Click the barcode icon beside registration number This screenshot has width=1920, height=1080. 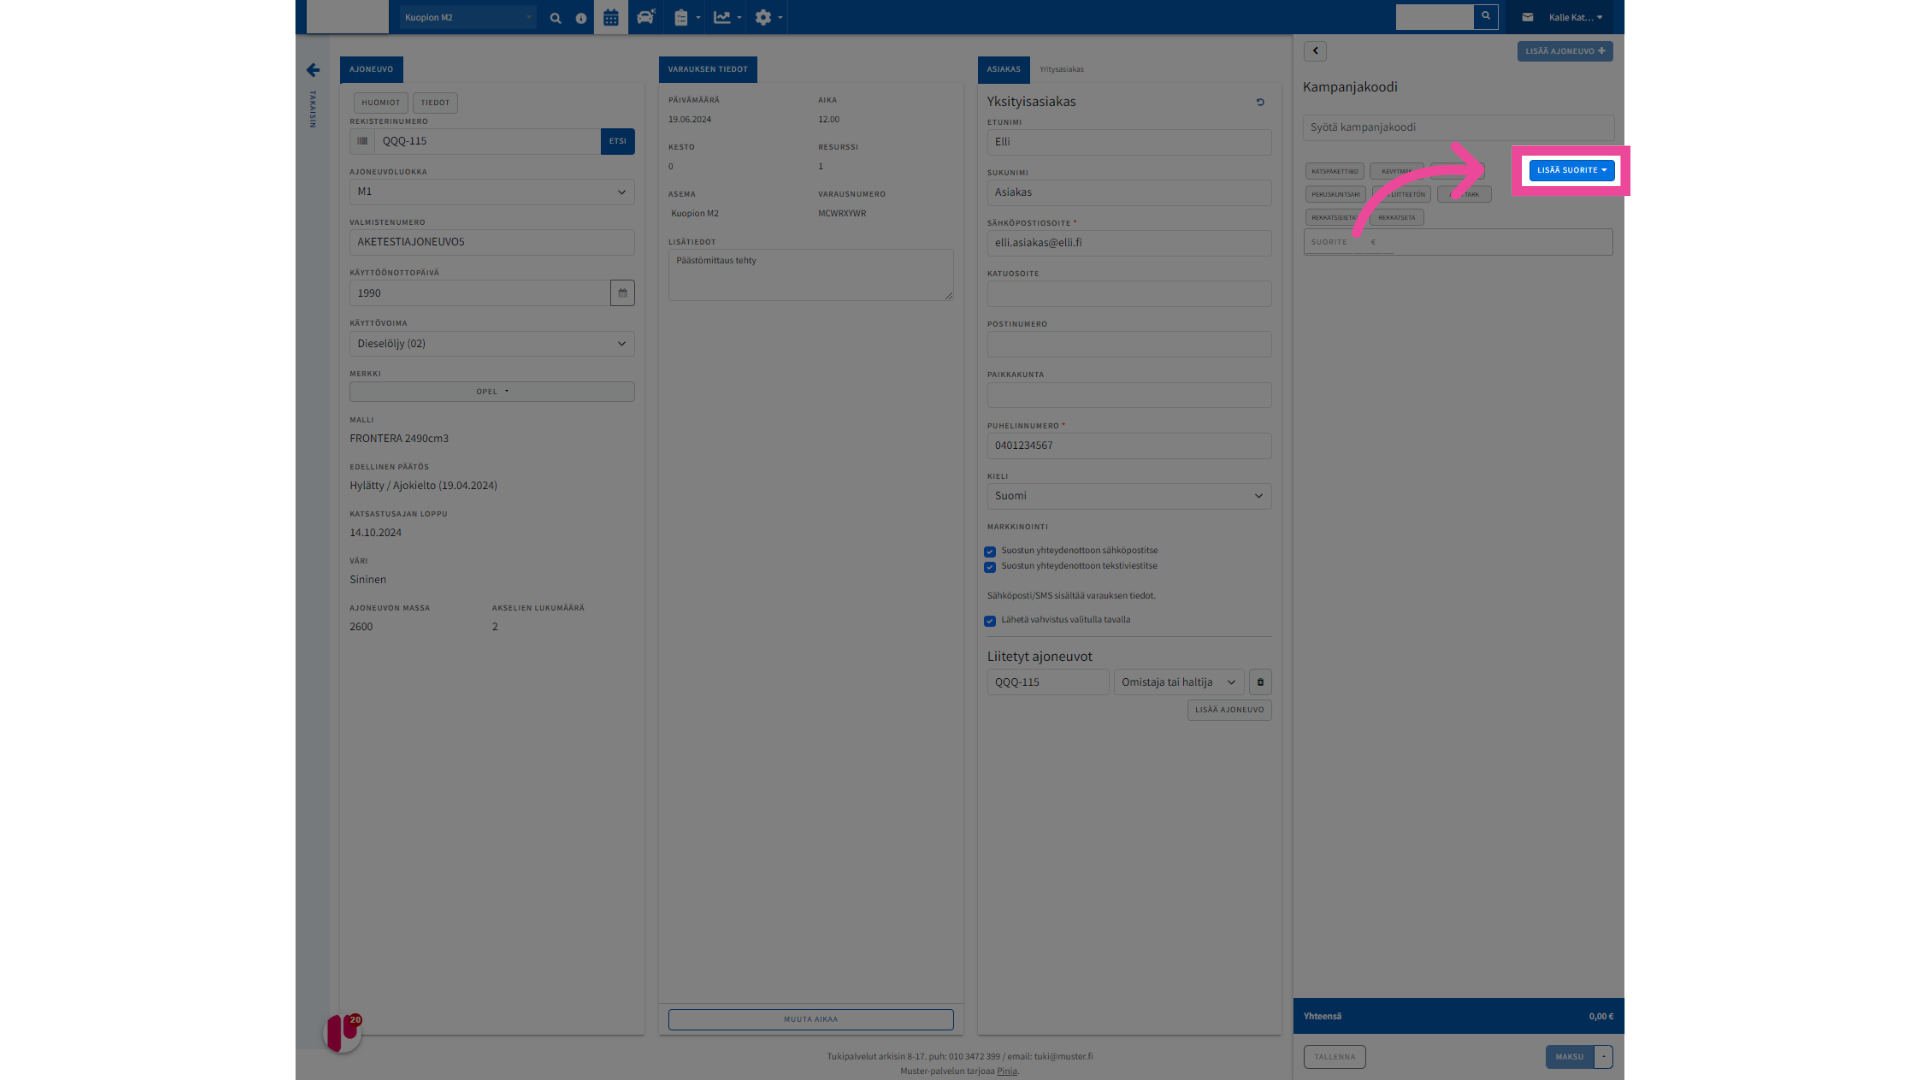(x=363, y=141)
